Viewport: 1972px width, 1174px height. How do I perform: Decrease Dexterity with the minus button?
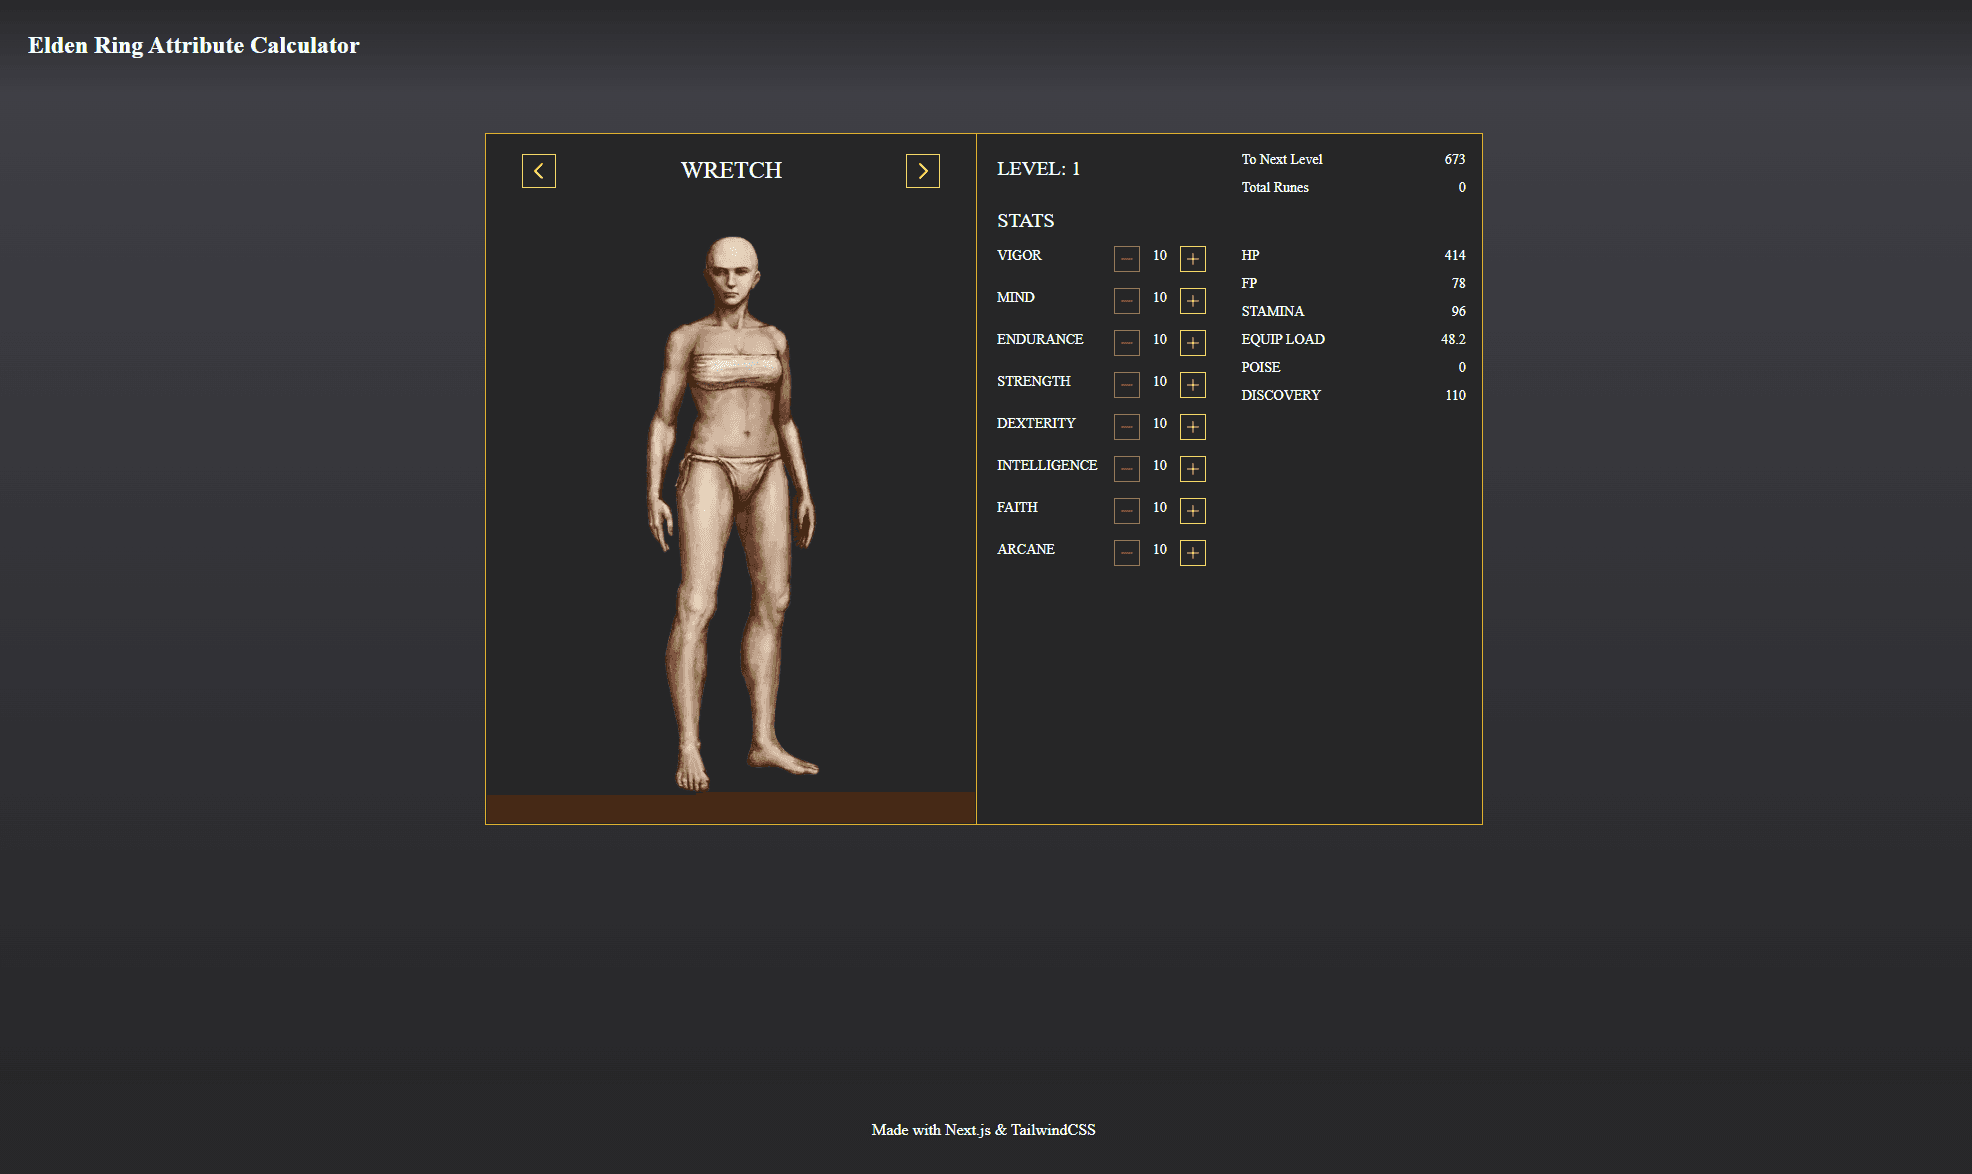pos(1126,427)
